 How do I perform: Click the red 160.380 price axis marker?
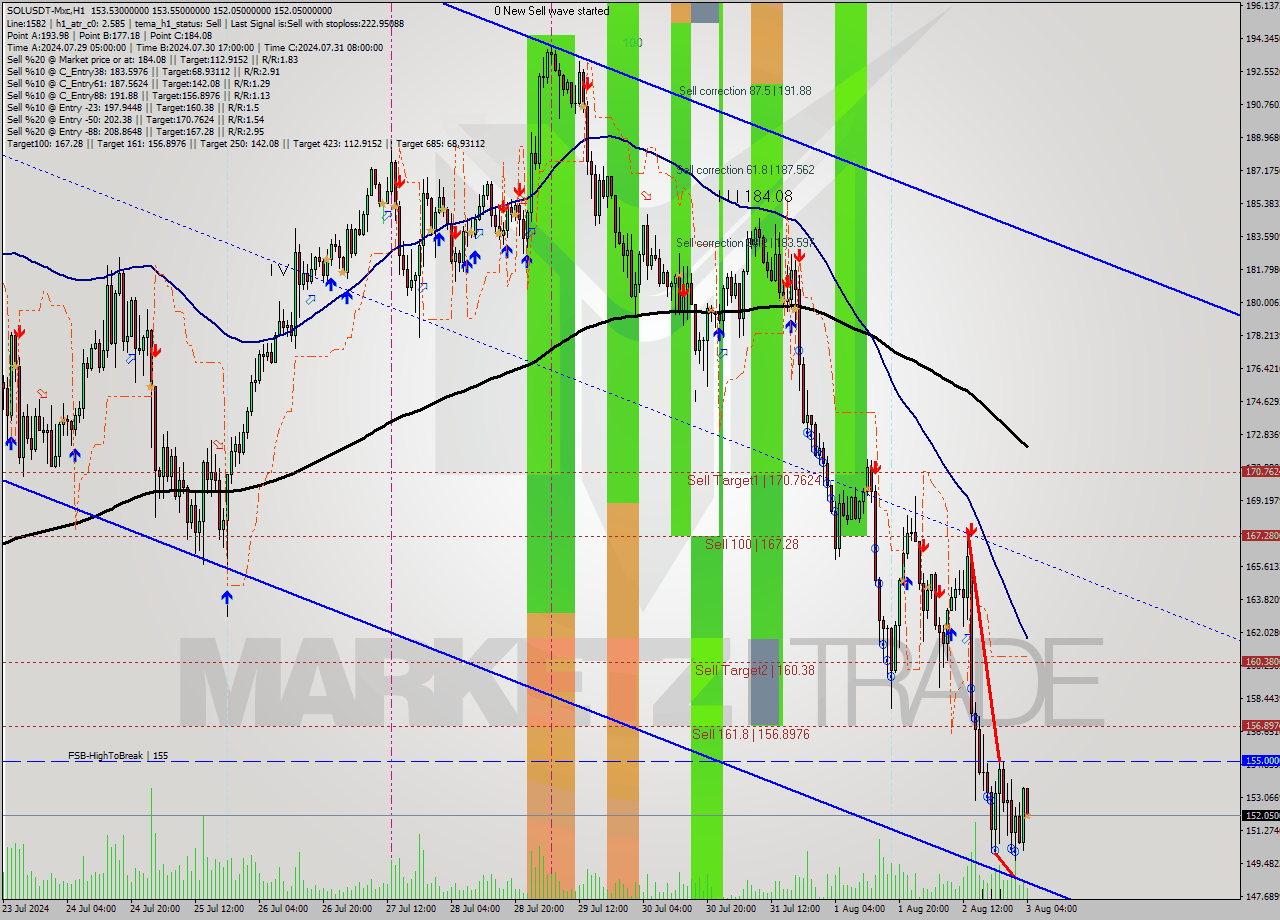pyautogui.click(x=1260, y=662)
